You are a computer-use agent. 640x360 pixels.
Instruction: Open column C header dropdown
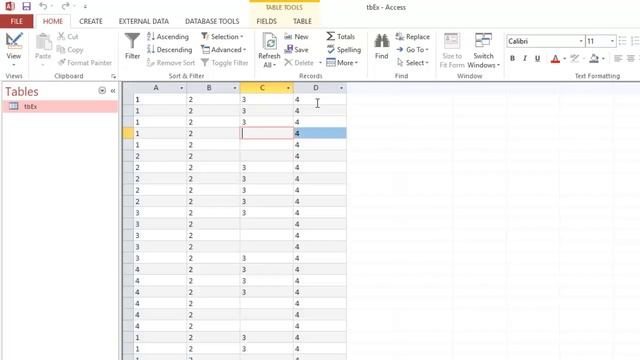point(288,88)
